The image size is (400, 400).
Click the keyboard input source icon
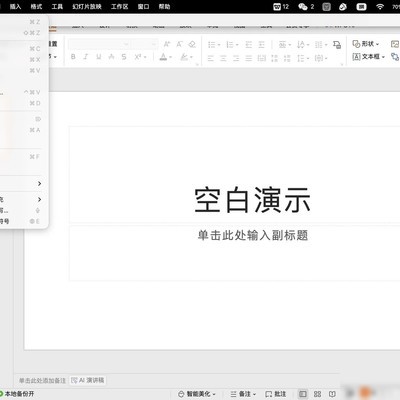coord(361,6)
